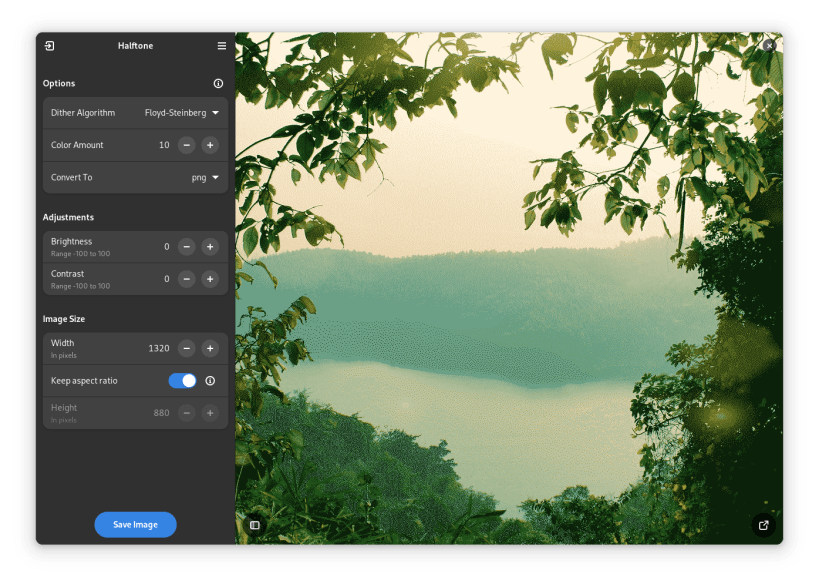Expand Dither Algorithm Floyd-Steinberg dropdown
The width and height of the screenshot is (819, 584).
[181, 113]
